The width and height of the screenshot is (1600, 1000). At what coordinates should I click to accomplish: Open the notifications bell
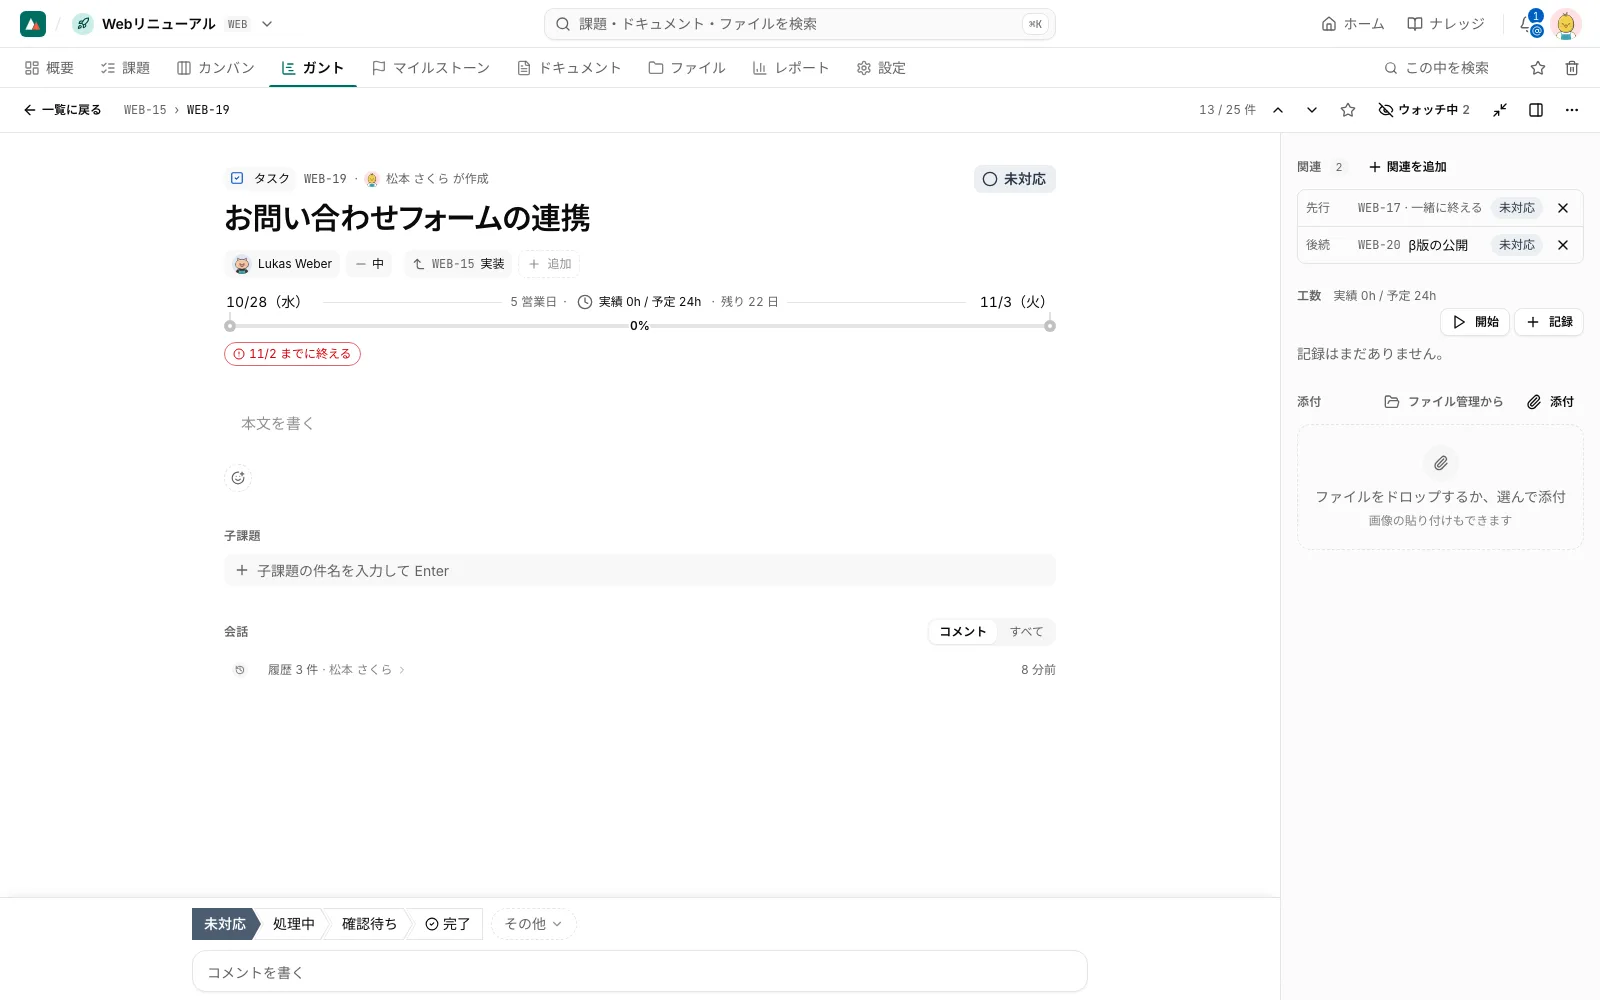(x=1527, y=24)
